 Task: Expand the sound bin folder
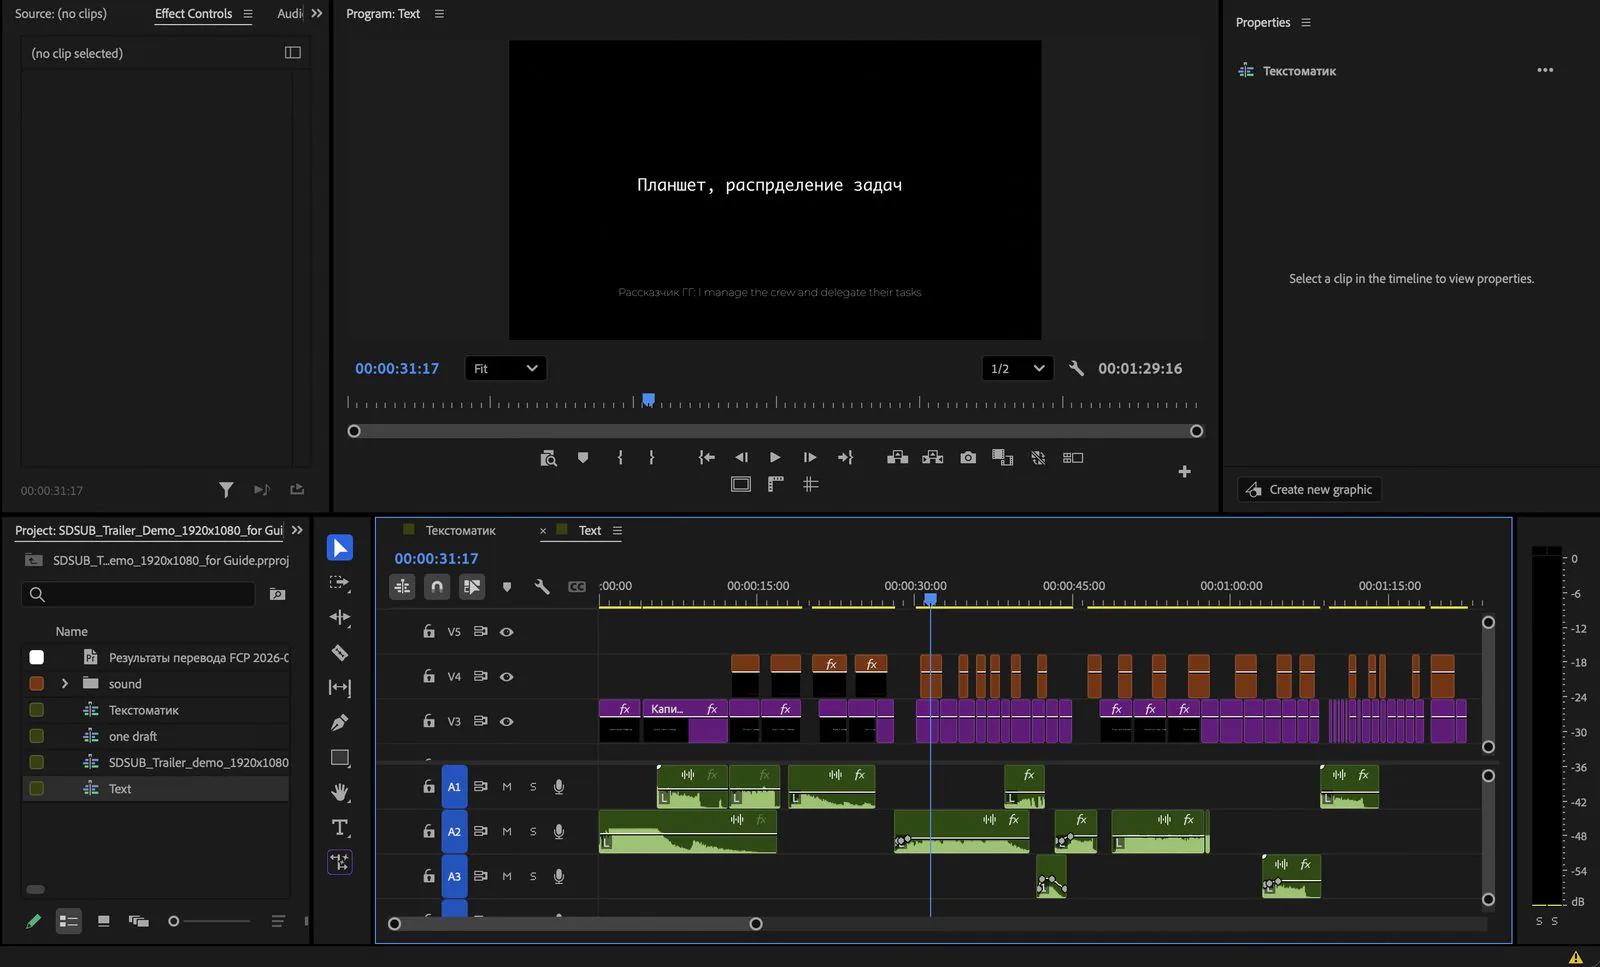pos(65,684)
